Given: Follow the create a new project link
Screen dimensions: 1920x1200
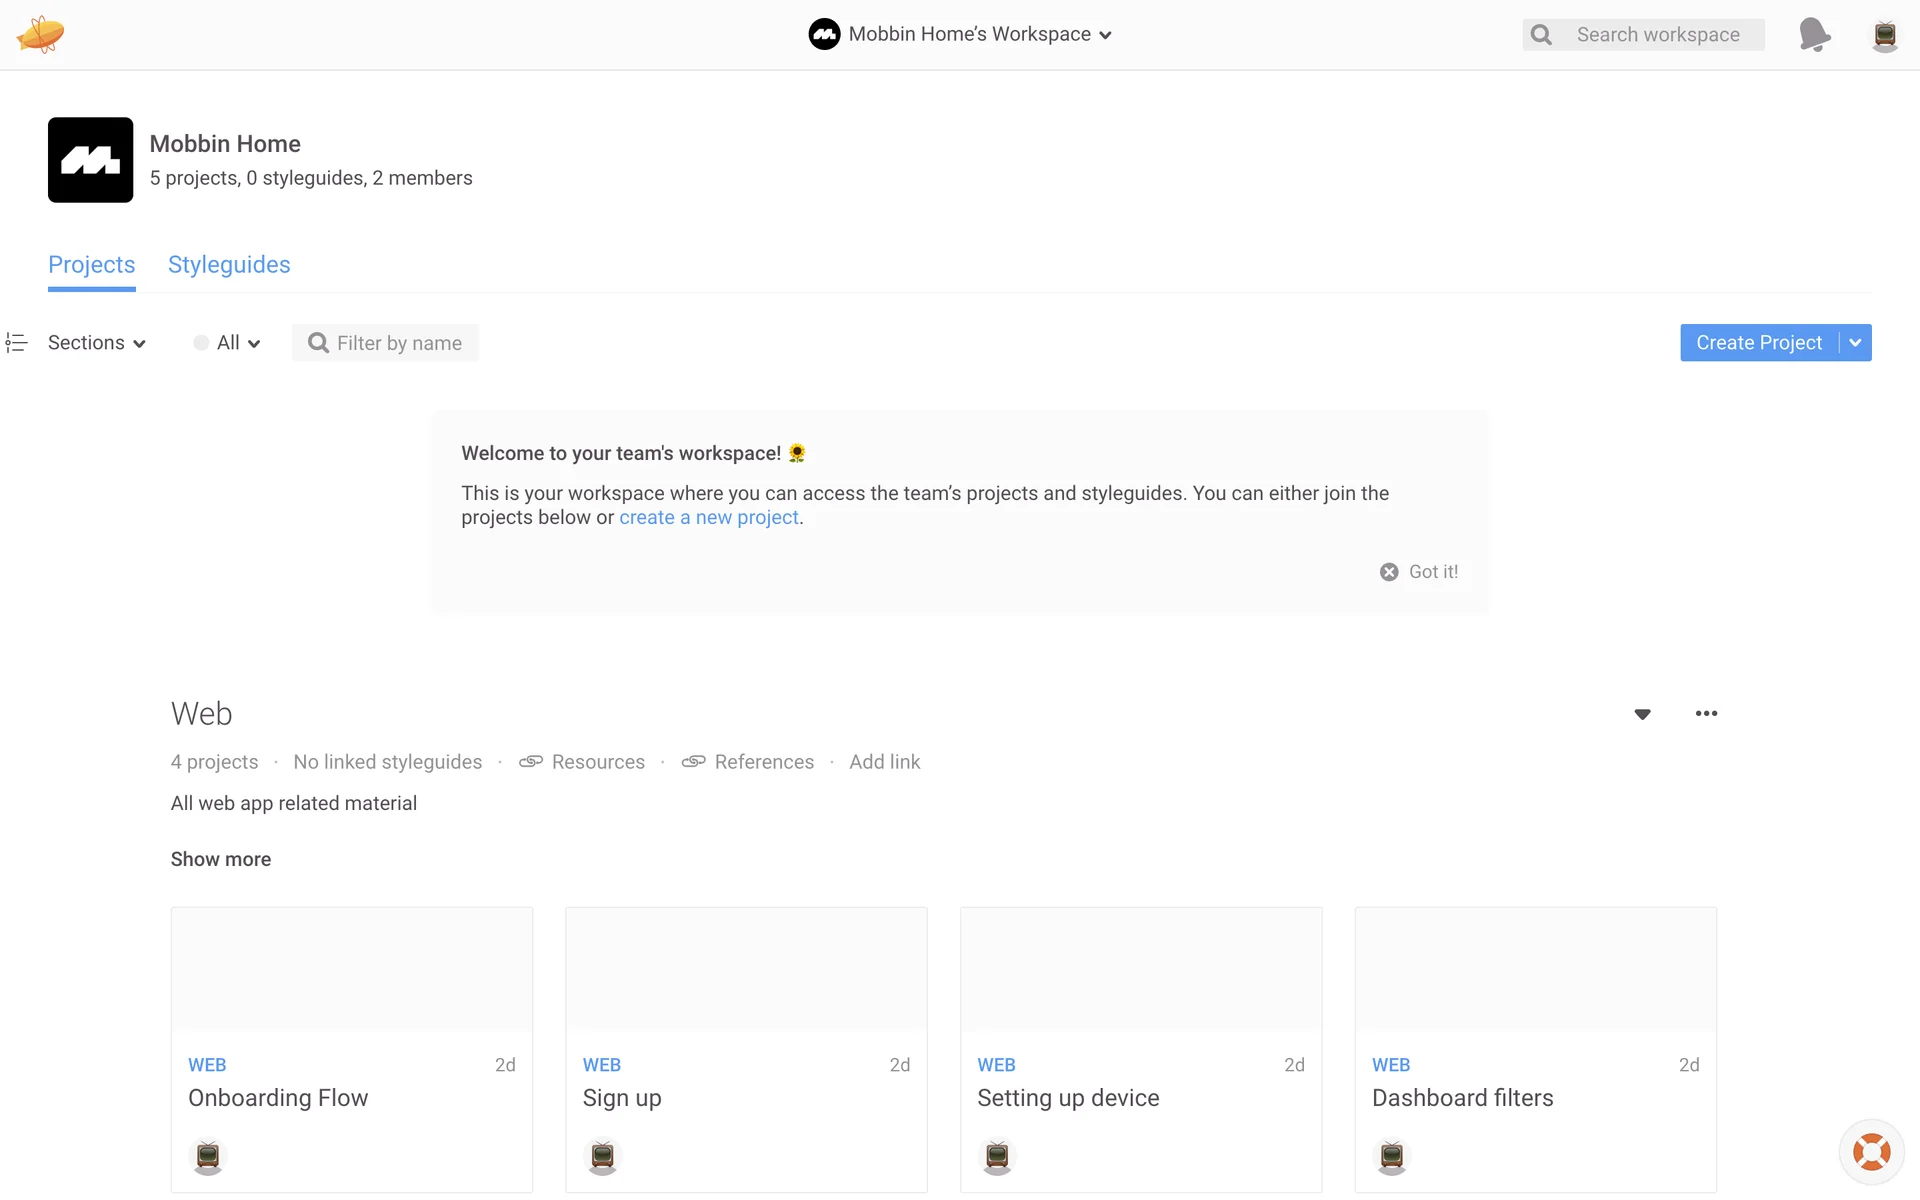Looking at the screenshot, I should (708, 518).
